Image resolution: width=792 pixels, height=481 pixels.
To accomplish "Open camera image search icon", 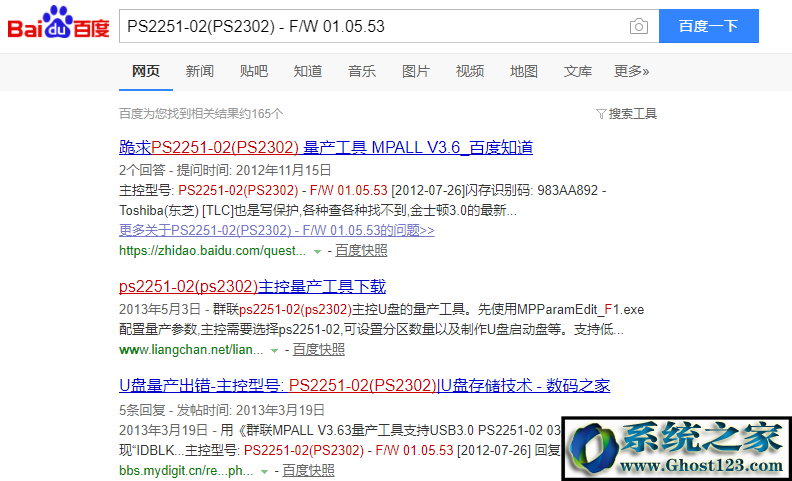I will [x=638, y=26].
